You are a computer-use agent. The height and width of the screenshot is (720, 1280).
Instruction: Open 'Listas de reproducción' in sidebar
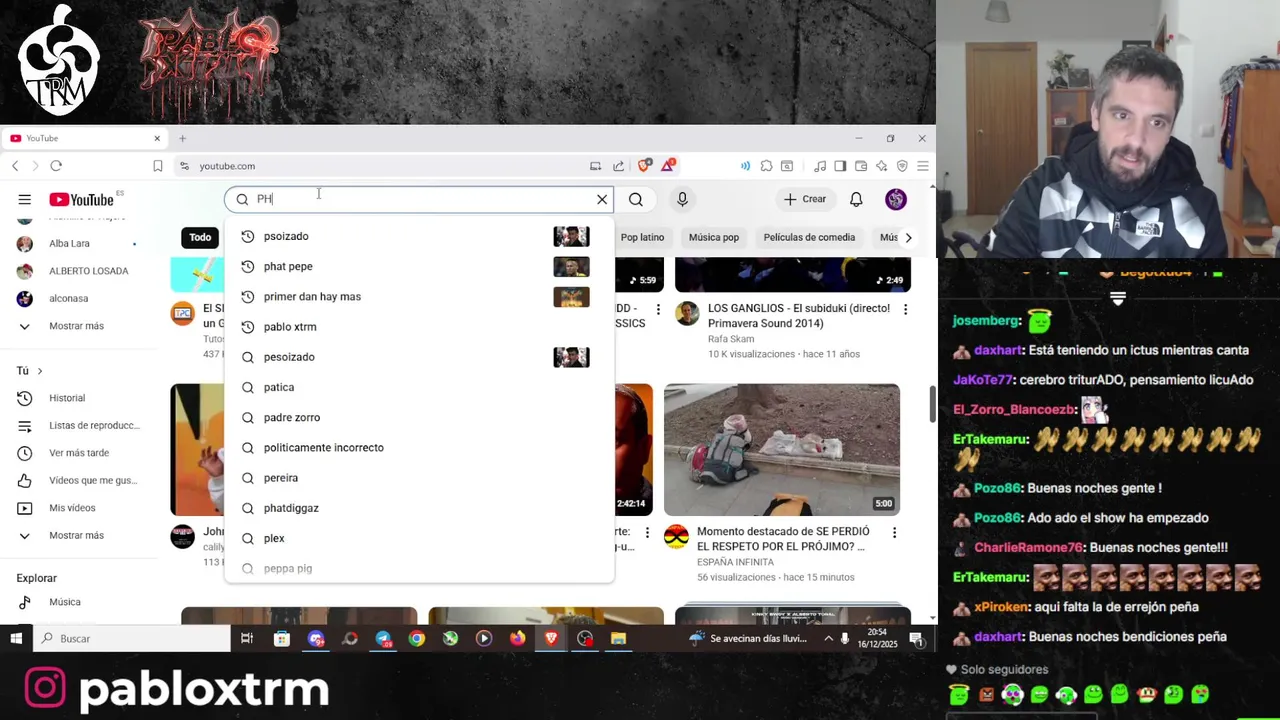coord(78,425)
